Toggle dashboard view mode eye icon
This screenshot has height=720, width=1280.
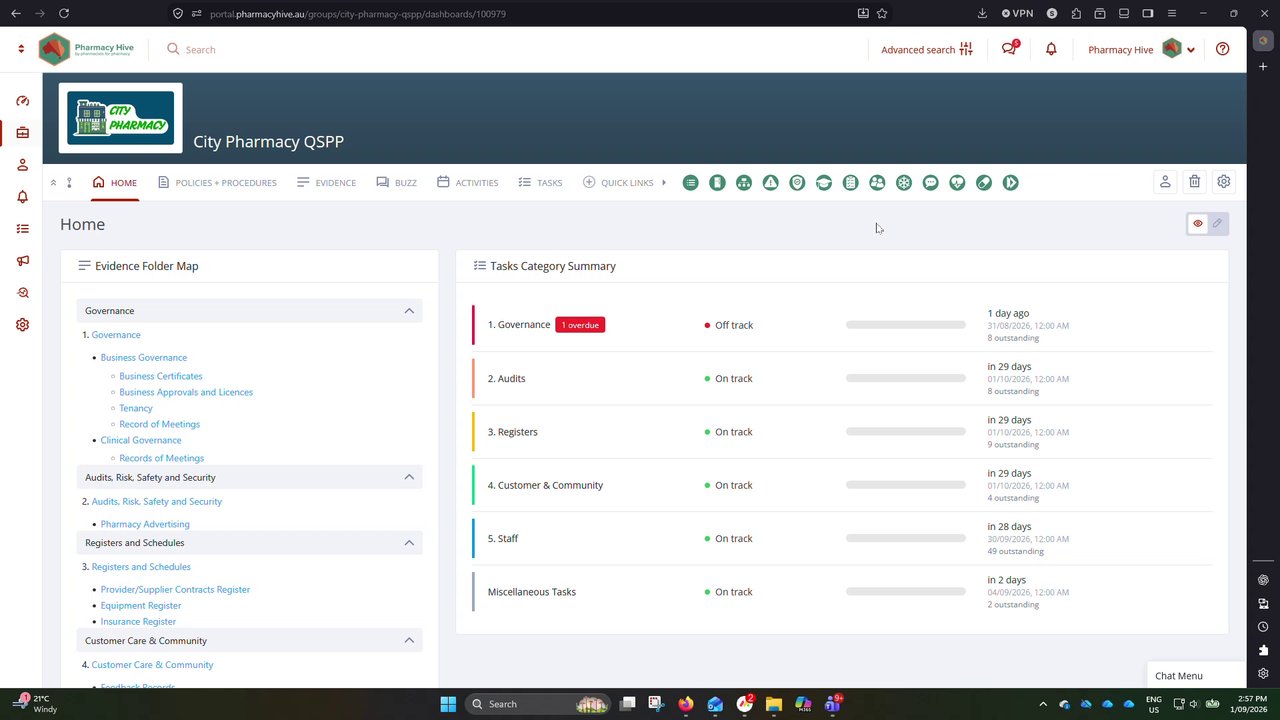click(1198, 223)
